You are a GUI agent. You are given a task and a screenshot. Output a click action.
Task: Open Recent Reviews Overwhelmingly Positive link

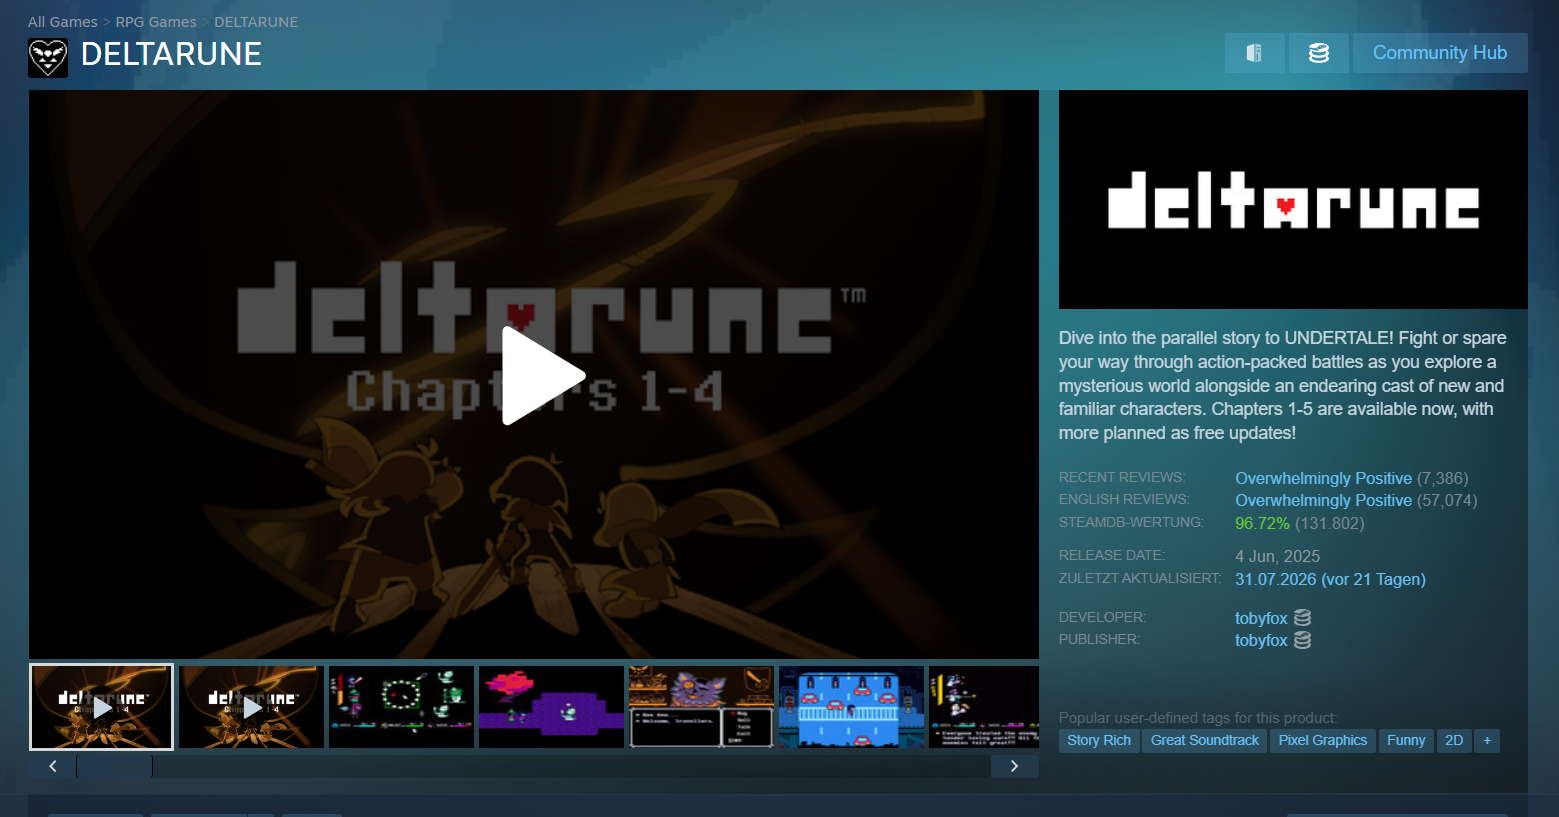coord(1323,478)
